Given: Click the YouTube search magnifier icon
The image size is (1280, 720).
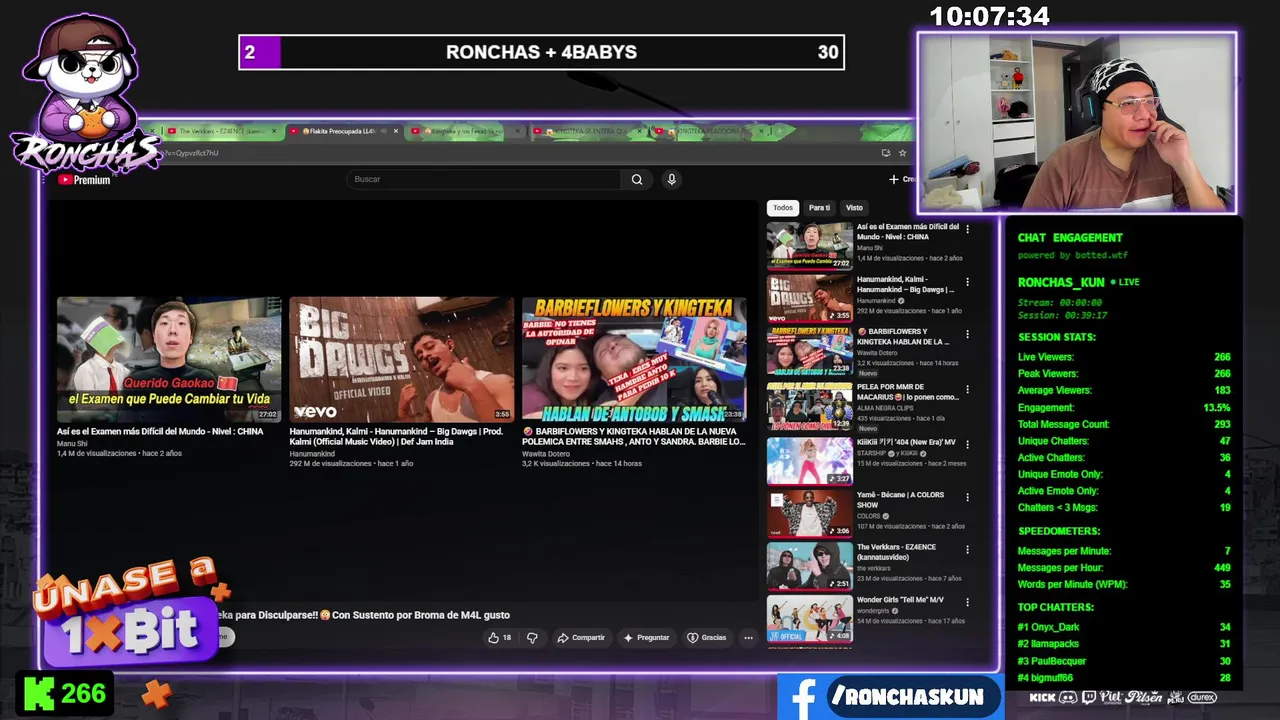Looking at the screenshot, I should tap(637, 179).
